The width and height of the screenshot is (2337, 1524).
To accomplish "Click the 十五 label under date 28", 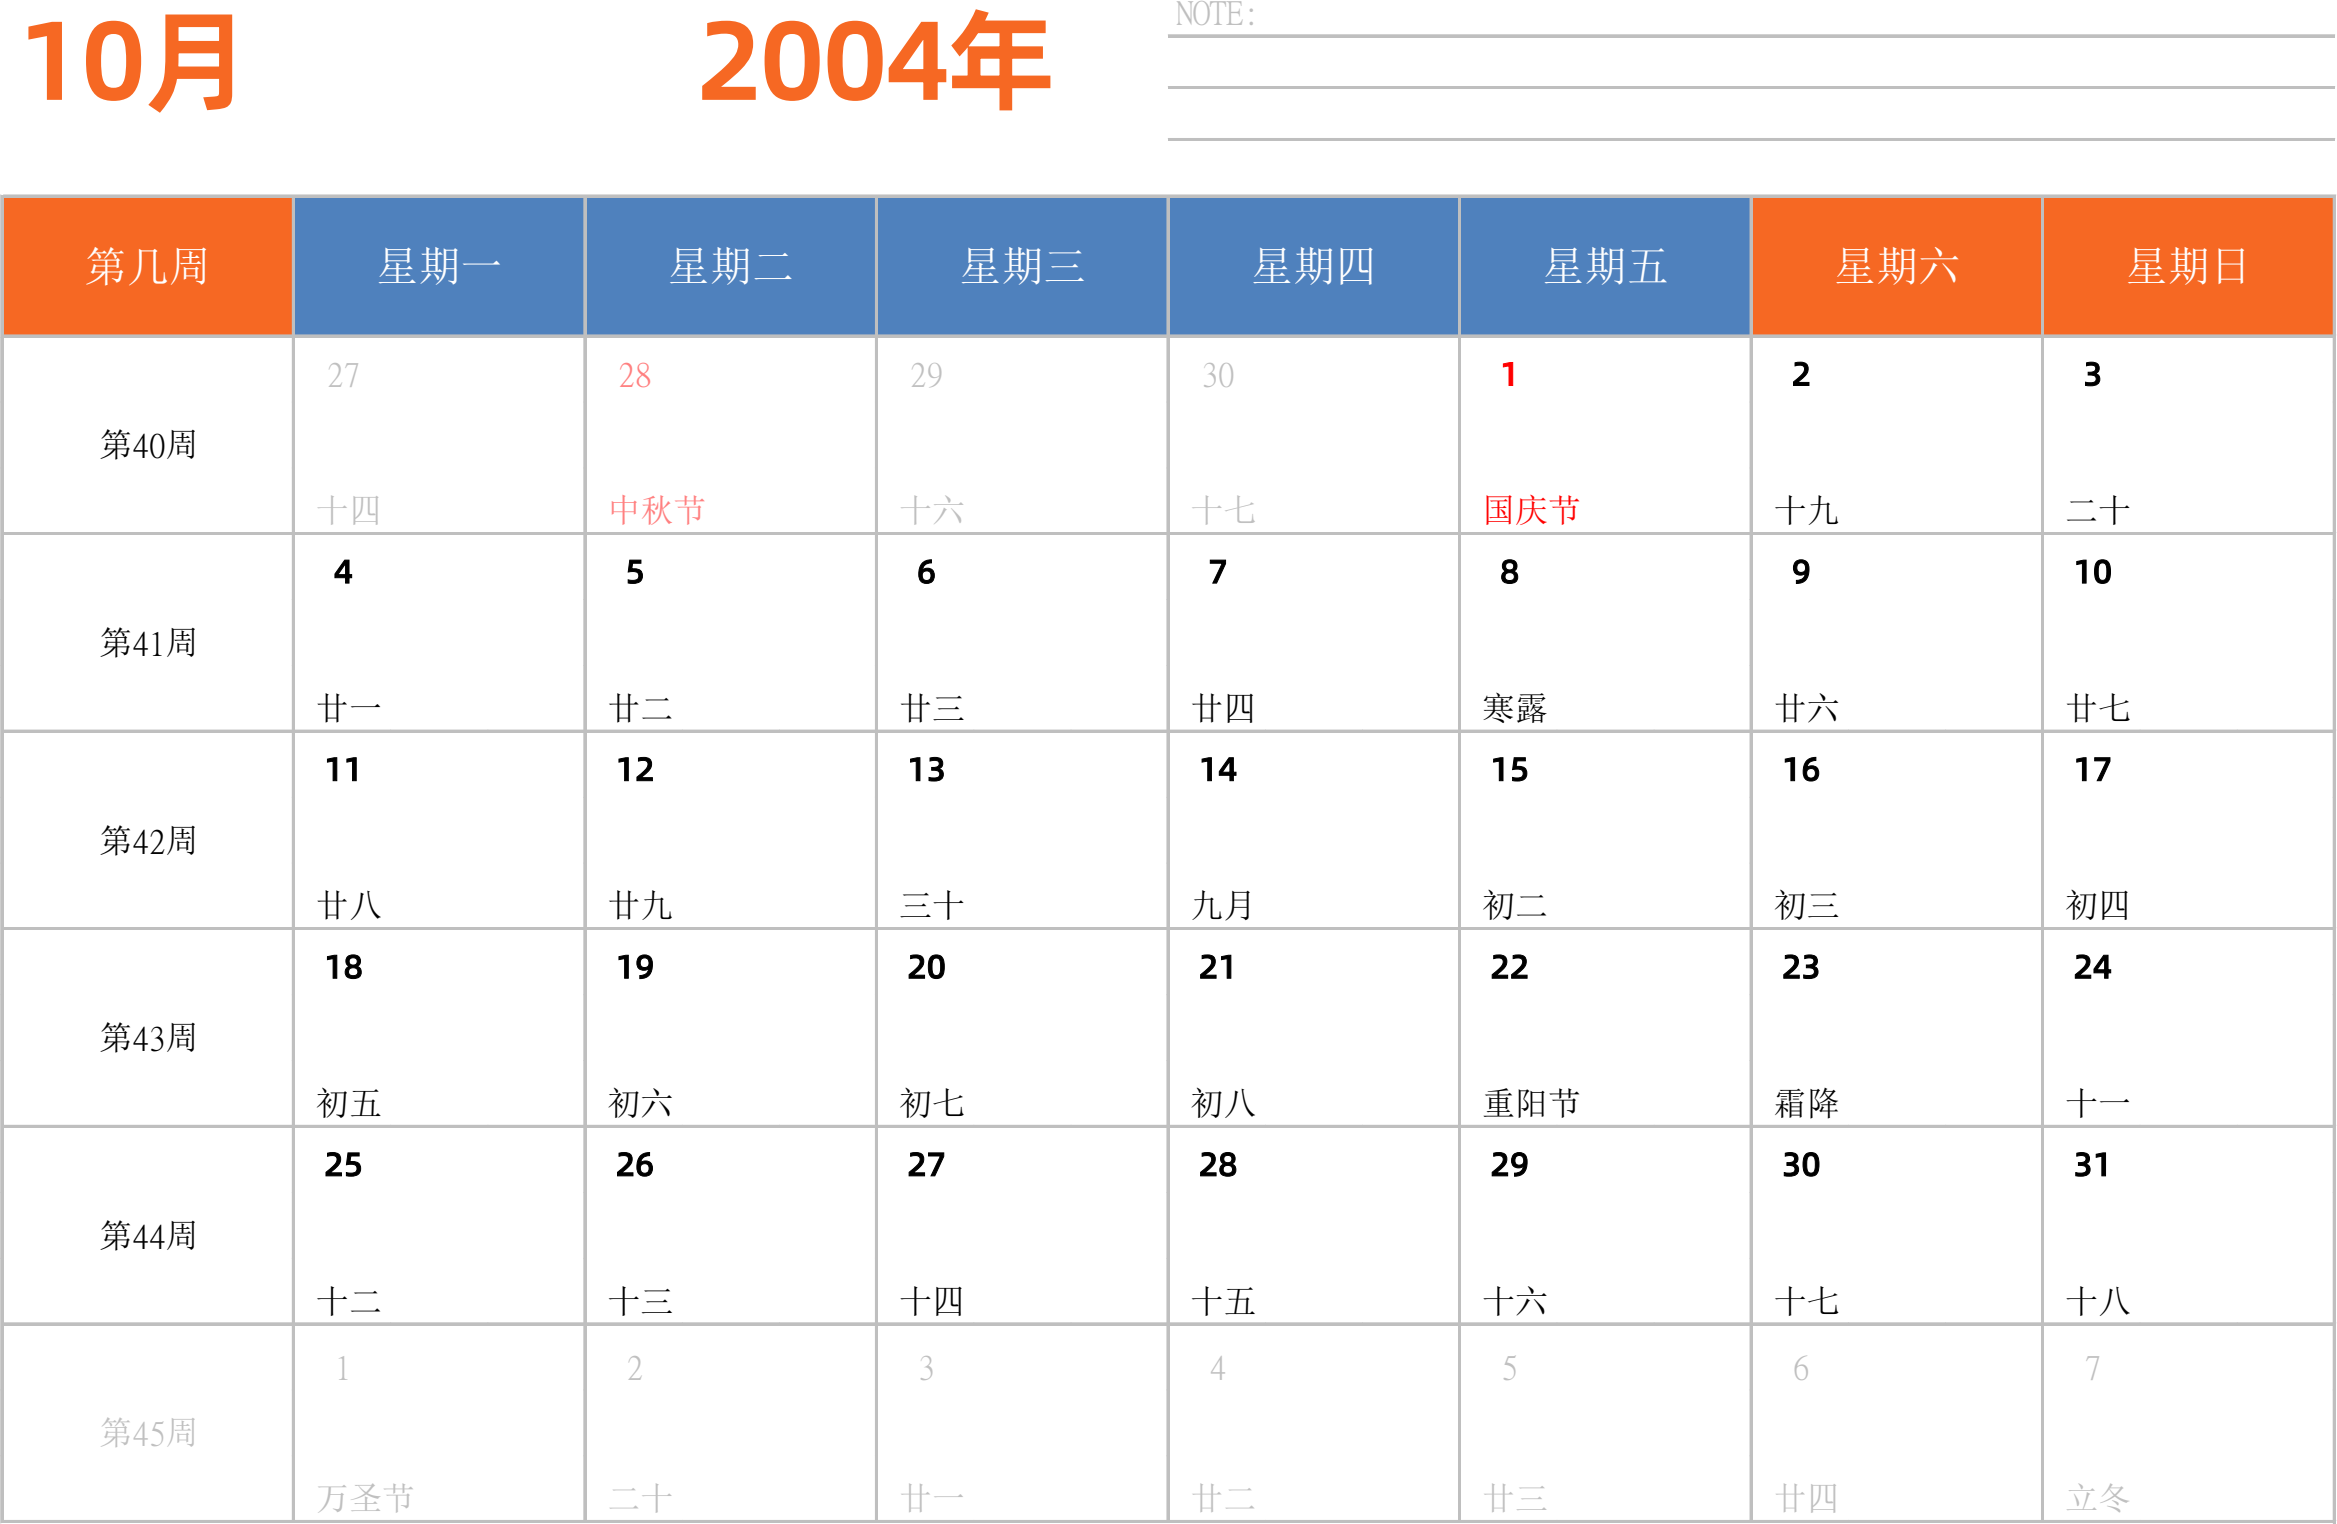I will pos(1223,1301).
